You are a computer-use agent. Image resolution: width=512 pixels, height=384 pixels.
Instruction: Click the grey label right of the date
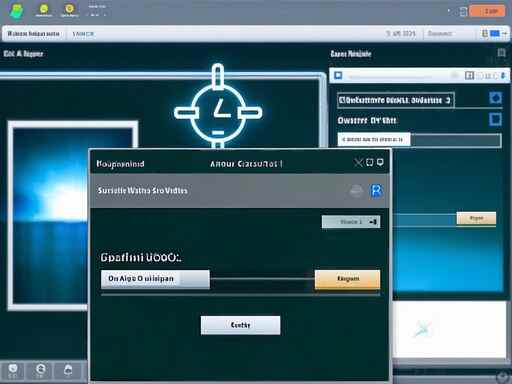(x=440, y=34)
